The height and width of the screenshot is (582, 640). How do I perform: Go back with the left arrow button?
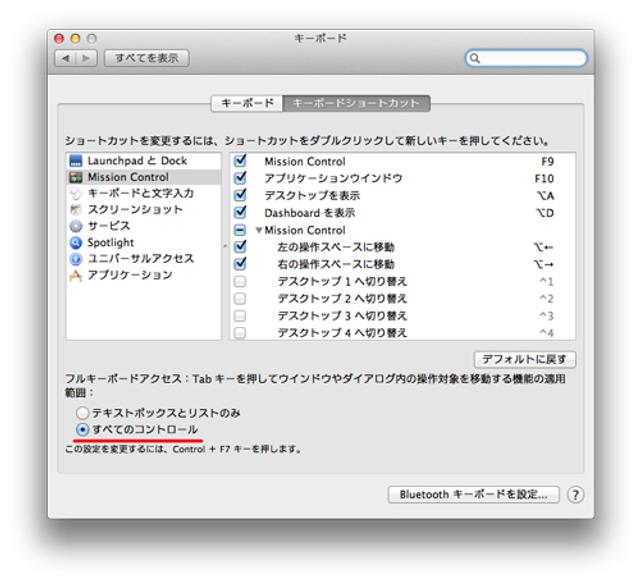click(x=65, y=58)
